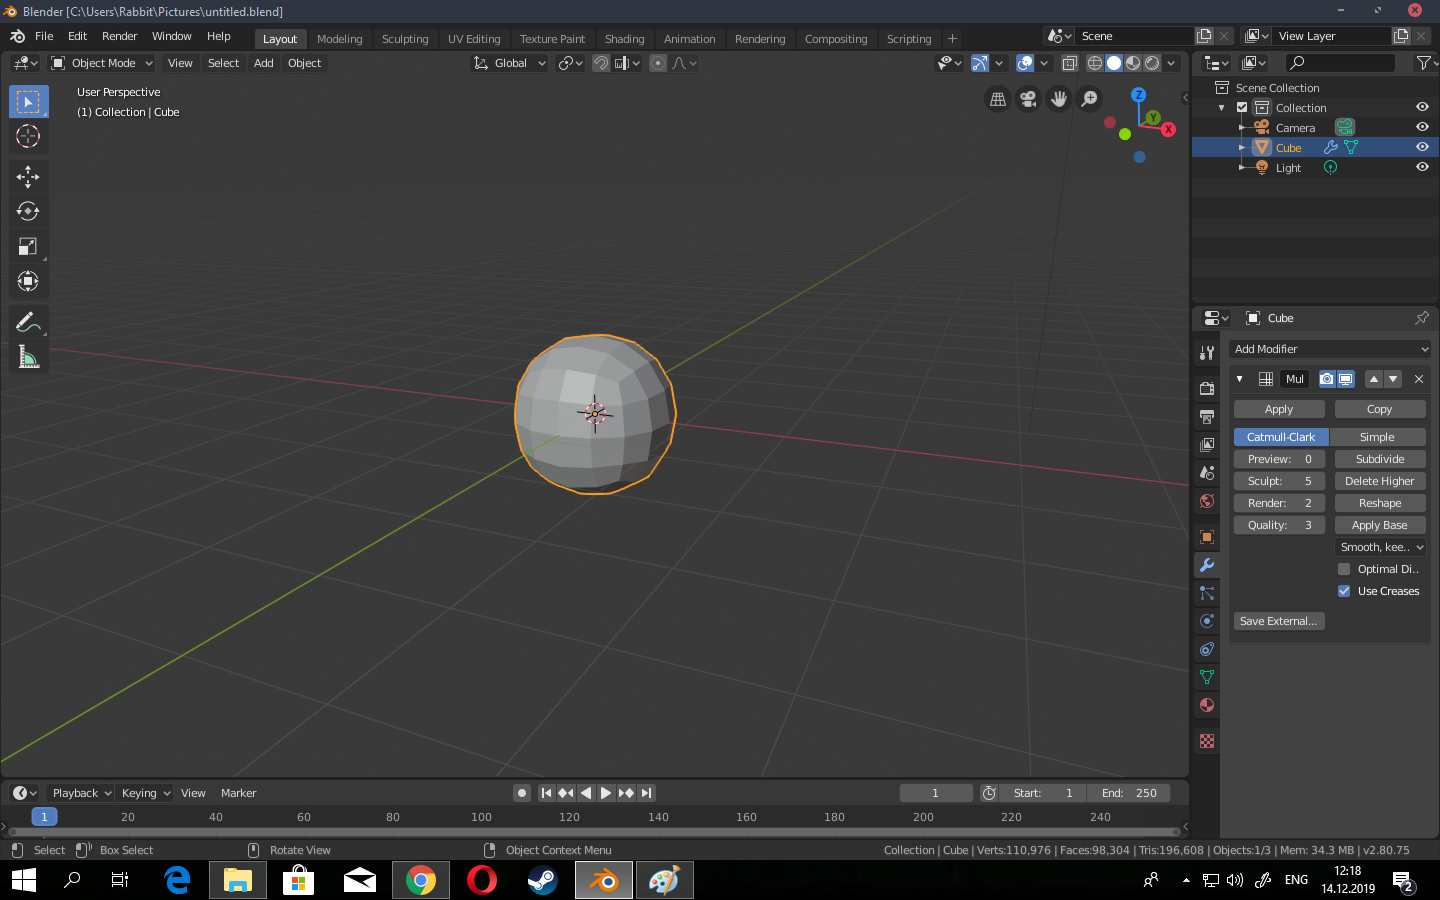Viewport: 1440px width, 900px height.
Task: Click the Apply Base button
Action: click(x=1380, y=525)
